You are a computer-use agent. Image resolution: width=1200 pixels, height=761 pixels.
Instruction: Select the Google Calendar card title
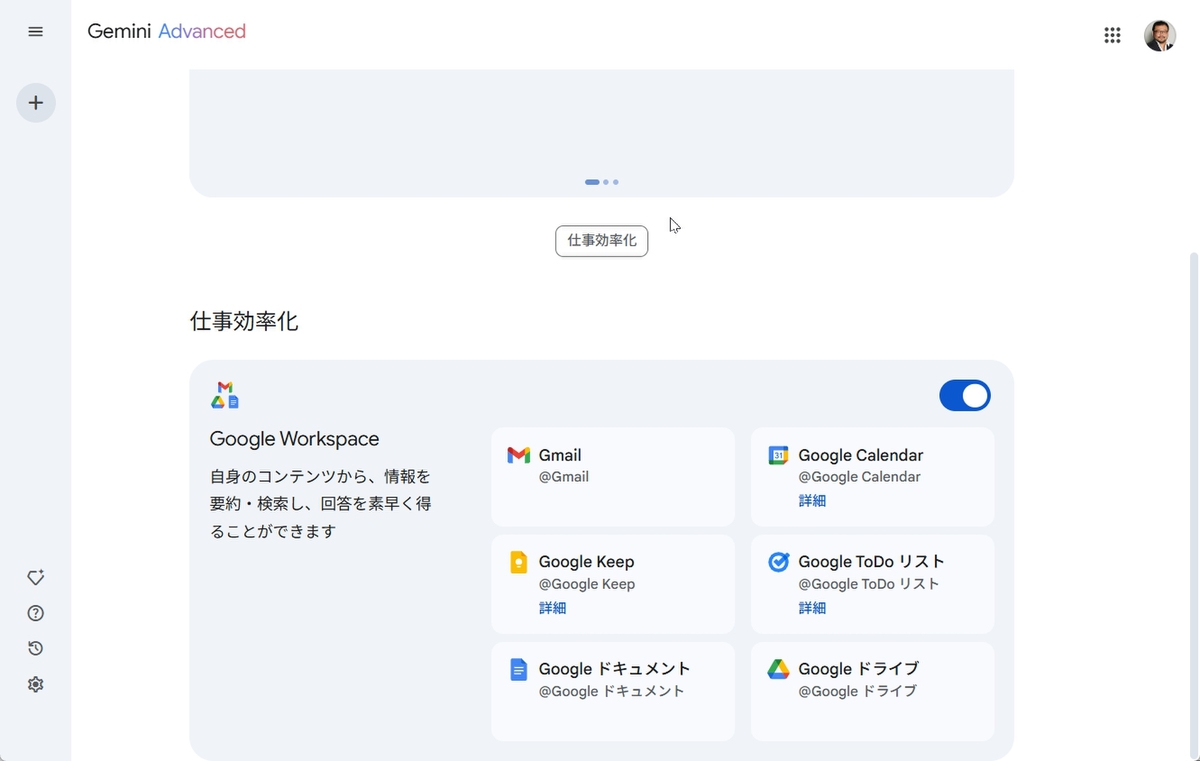click(x=861, y=455)
